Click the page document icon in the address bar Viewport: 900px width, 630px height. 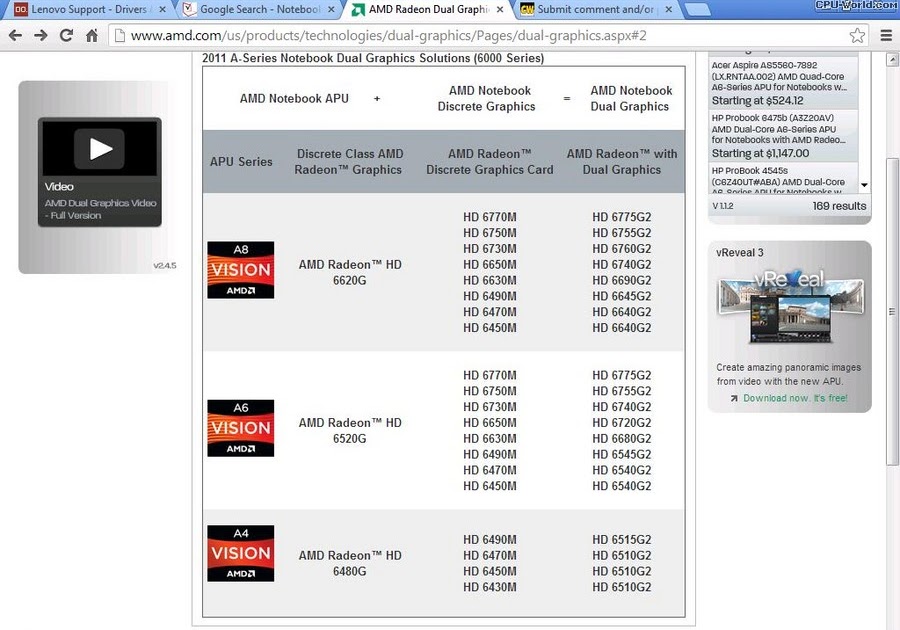(119, 36)
